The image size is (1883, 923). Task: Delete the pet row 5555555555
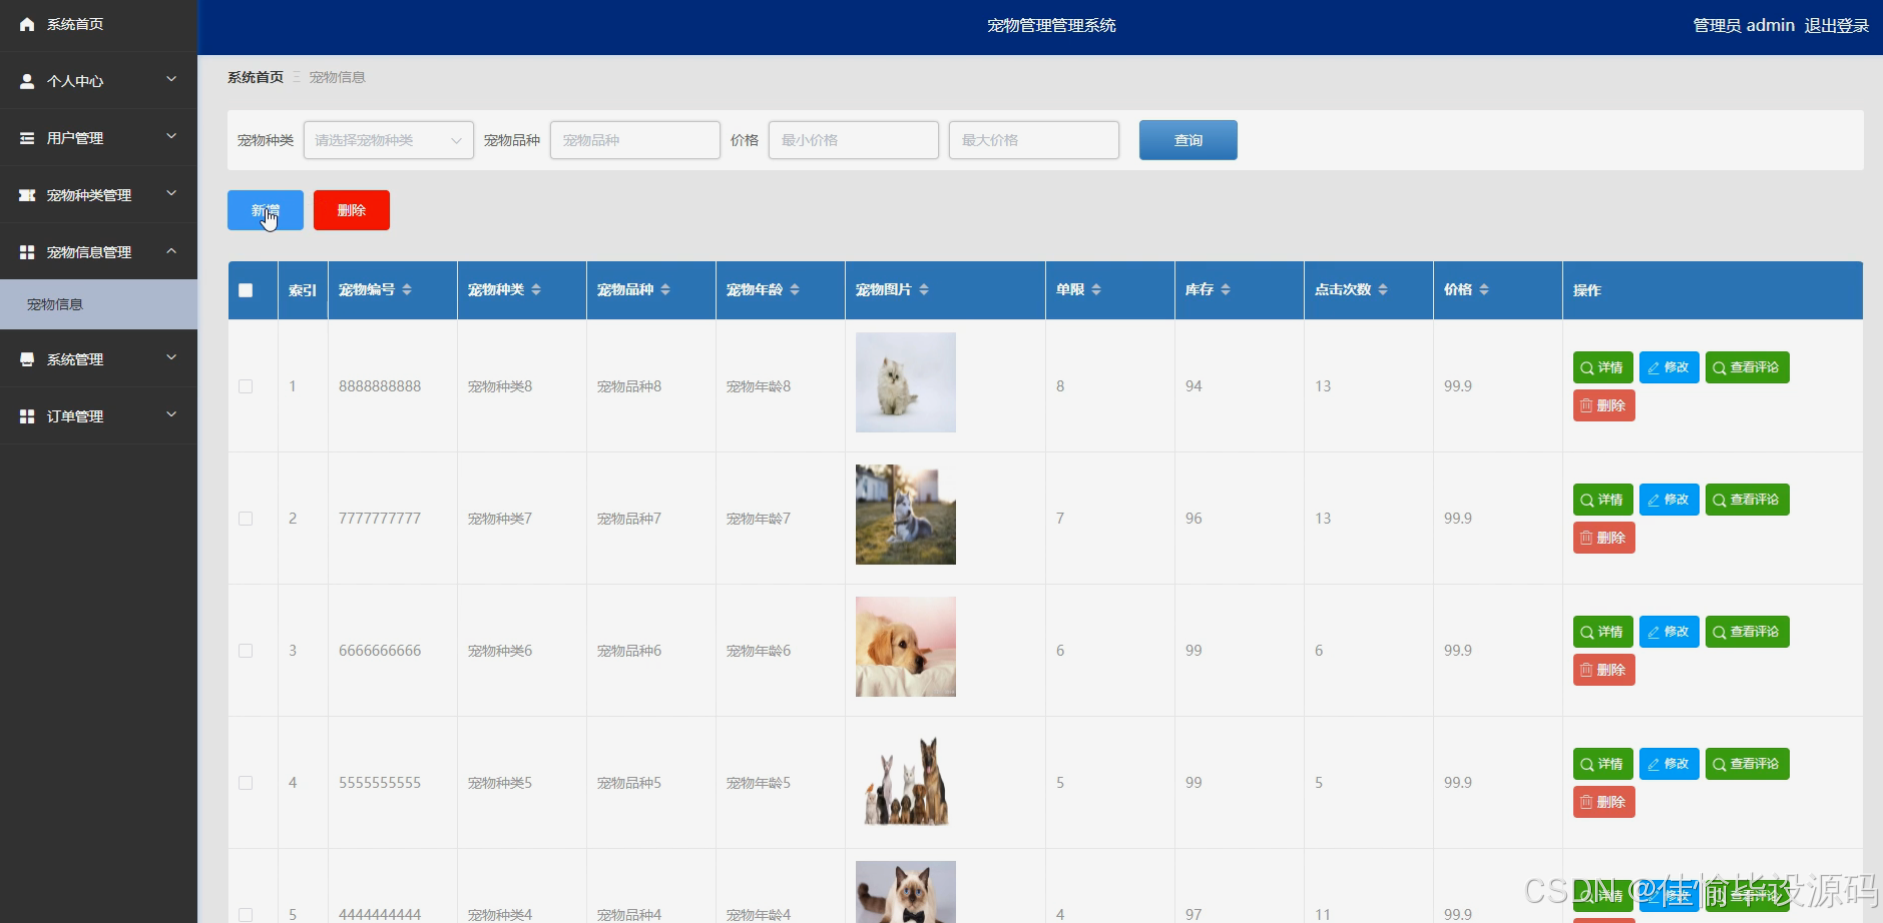[x=1604, y=801]
